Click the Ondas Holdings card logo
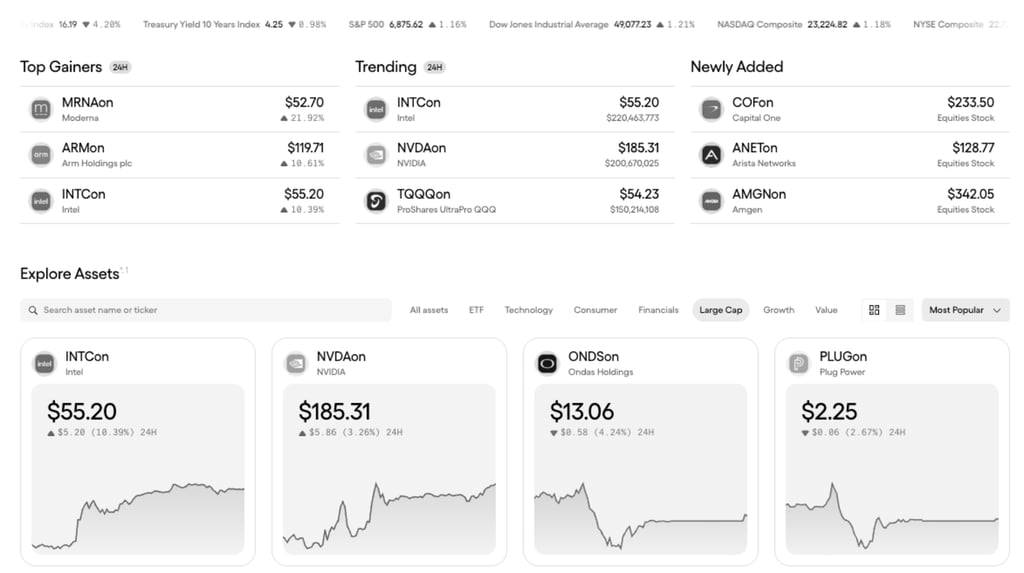 (547, 363)
